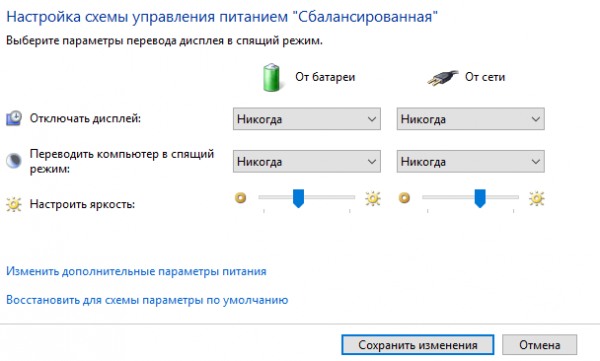Open the display-off dropdown for battery
The width and height of the screenshot is (600, 361).
click(x=307, y=119)
